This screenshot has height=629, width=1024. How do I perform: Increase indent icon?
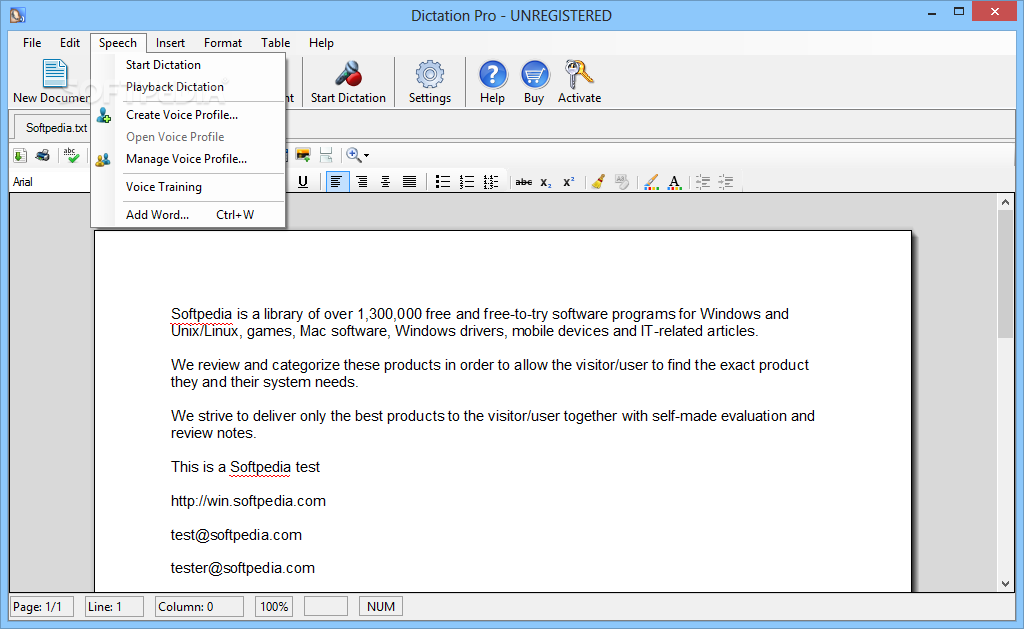point(726,182)
